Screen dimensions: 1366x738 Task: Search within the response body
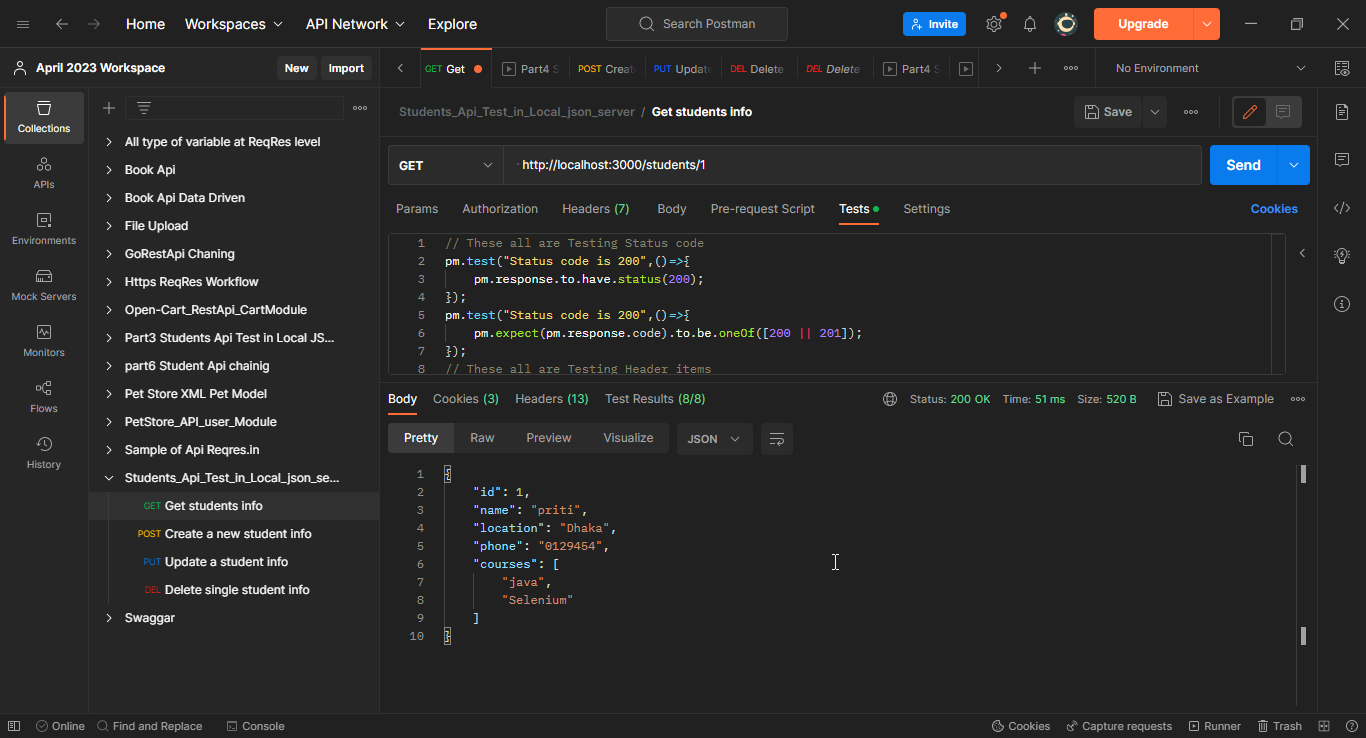(x=1286, y=438)
